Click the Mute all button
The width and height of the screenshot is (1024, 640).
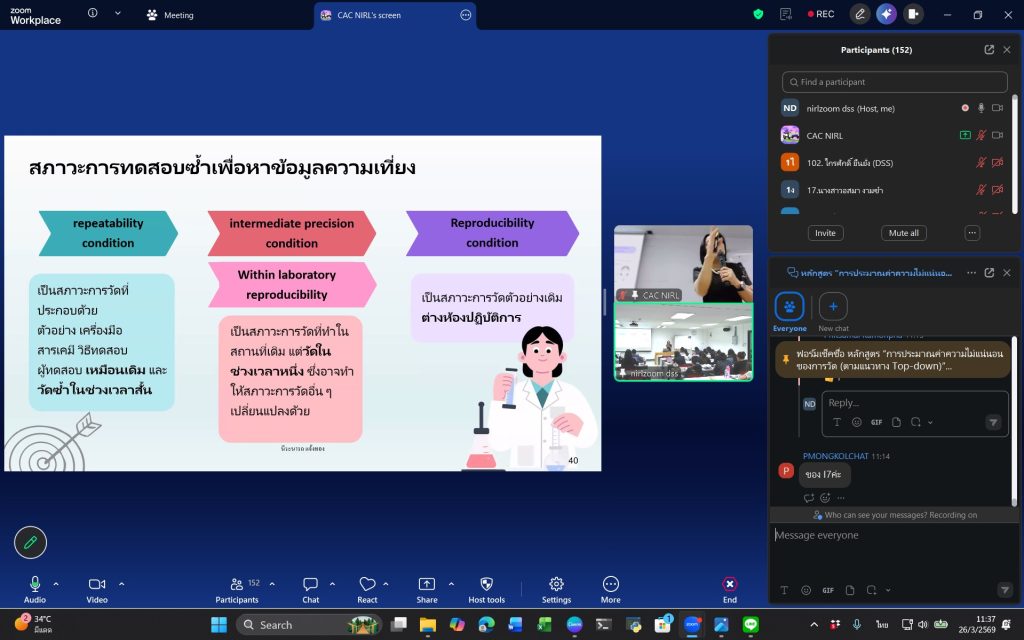[903, 233]
